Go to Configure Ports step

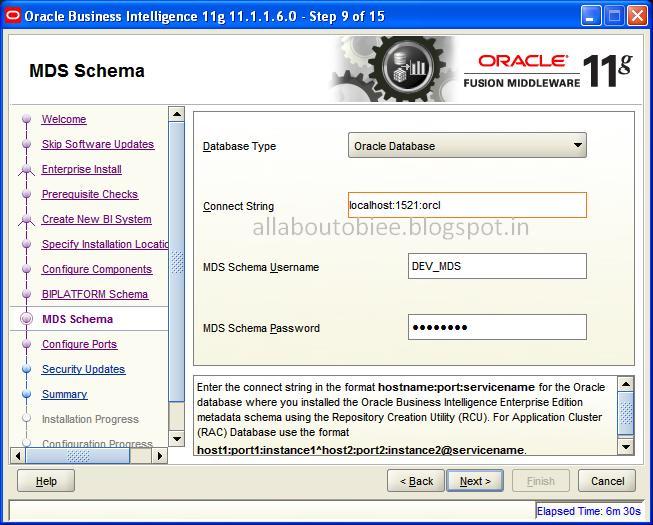pos(80,344)
